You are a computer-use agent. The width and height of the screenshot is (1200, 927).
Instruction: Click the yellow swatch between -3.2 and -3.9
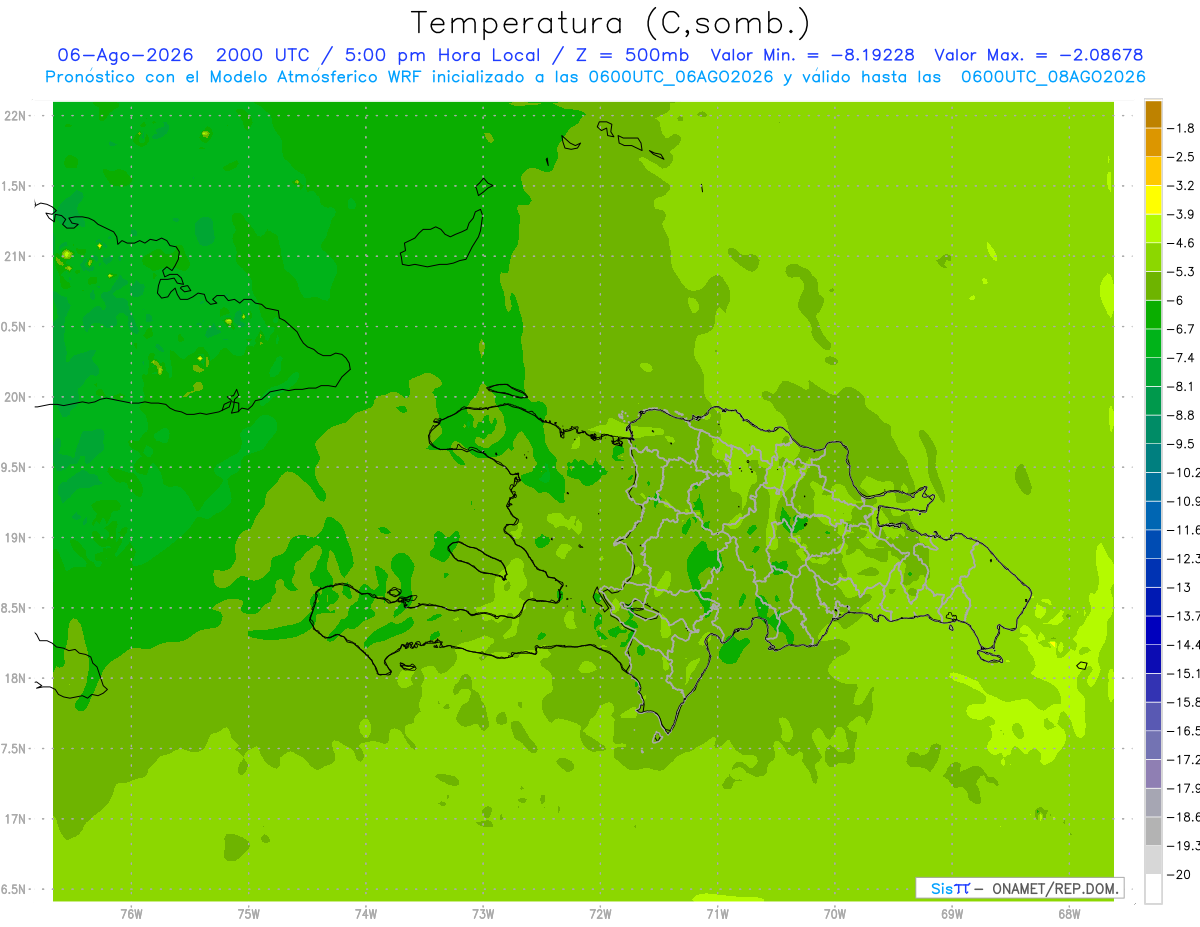click(x=1153, y=200)
